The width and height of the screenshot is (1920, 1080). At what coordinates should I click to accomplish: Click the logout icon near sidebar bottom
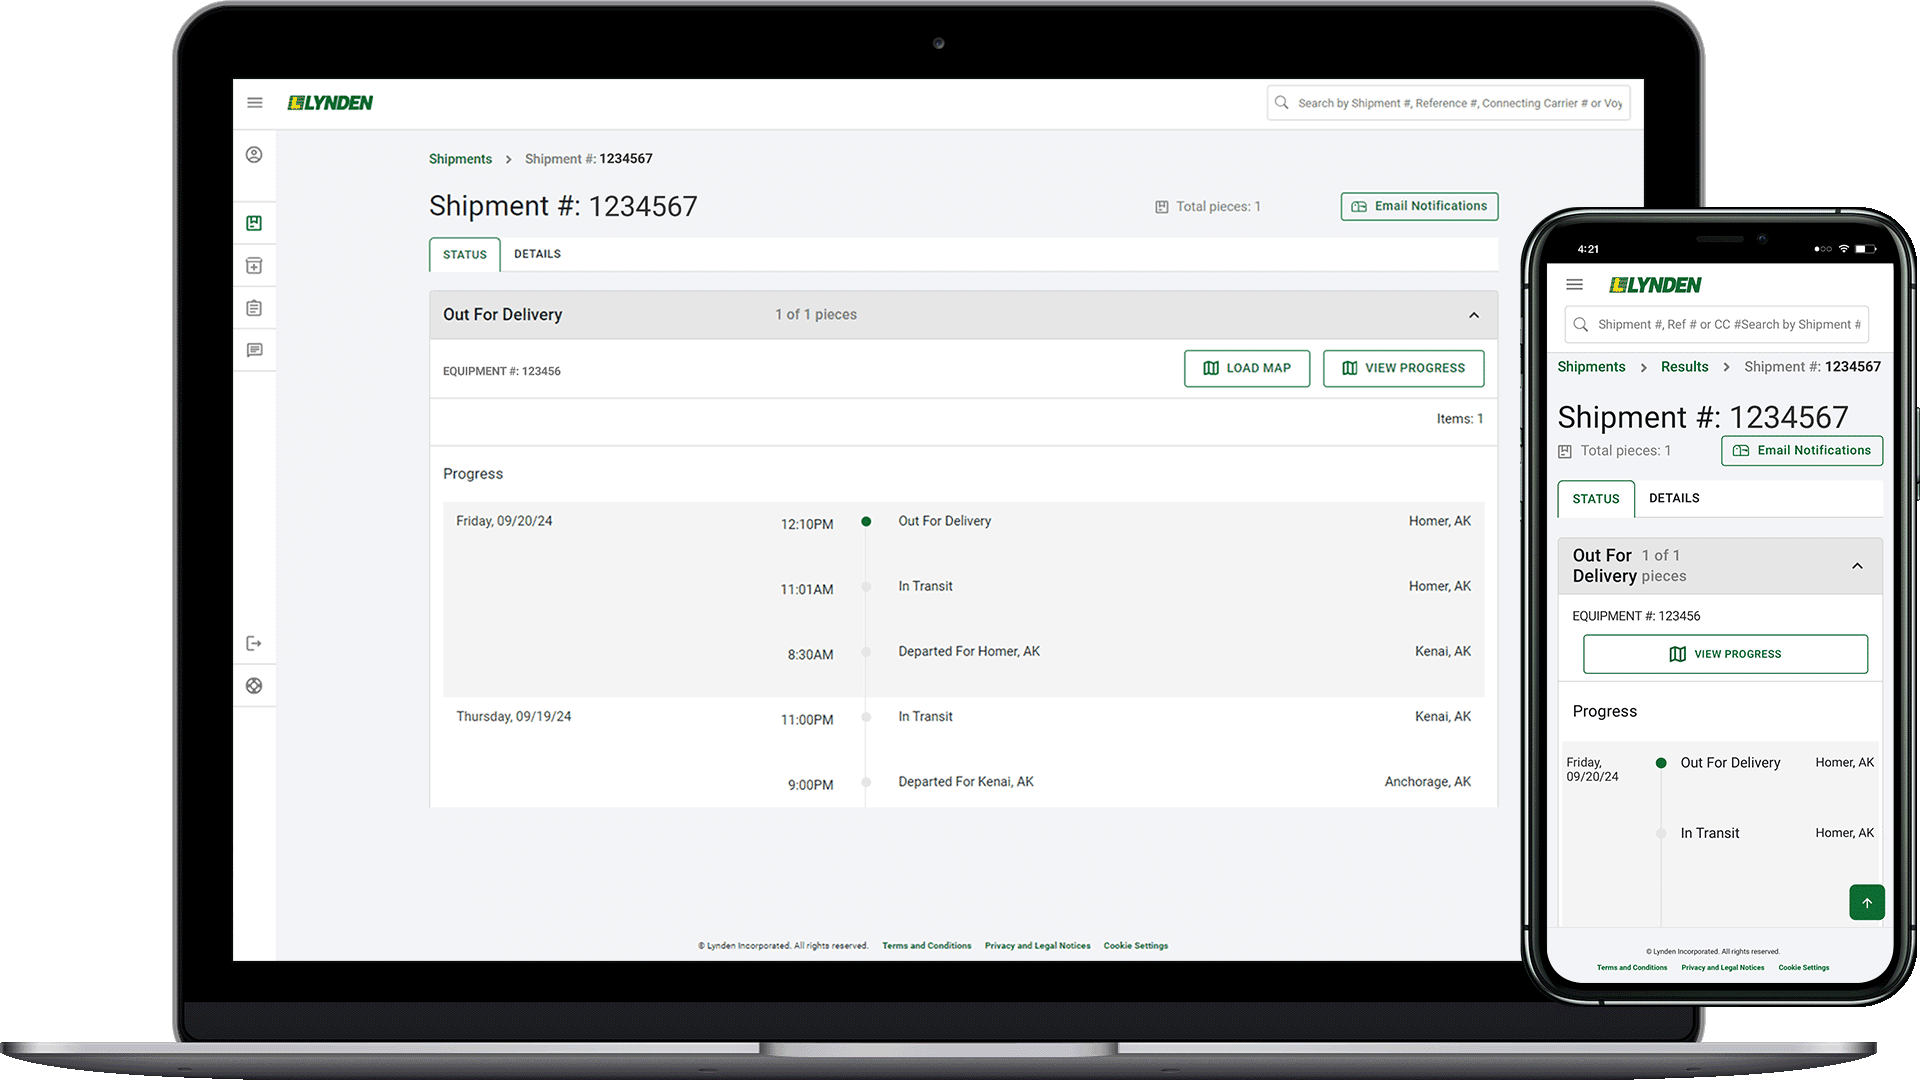(255, 642)
